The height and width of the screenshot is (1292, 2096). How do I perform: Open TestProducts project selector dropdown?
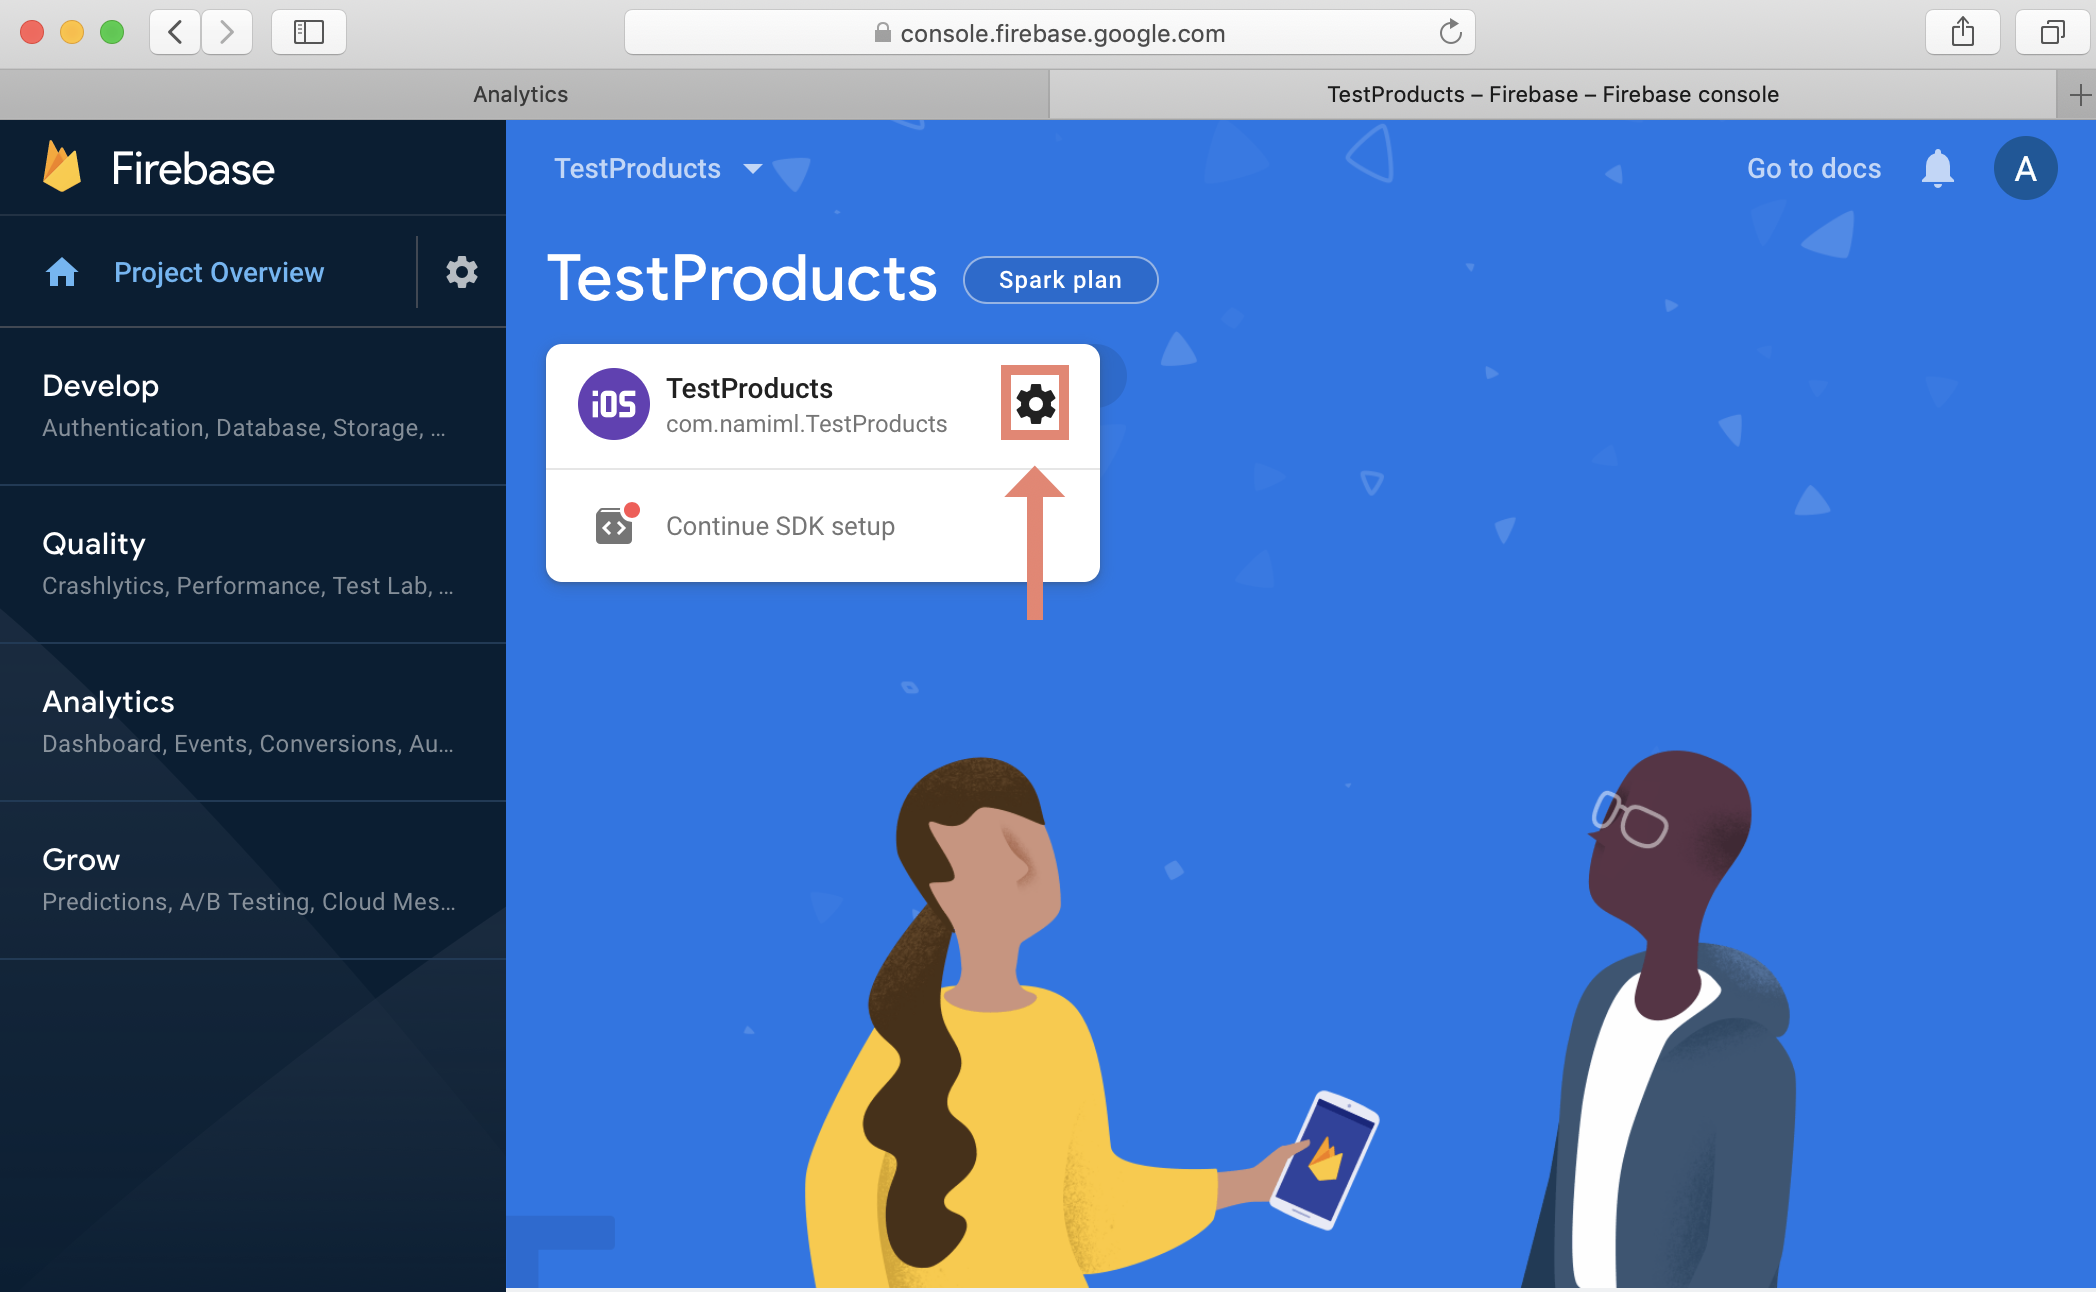(658, 168)
